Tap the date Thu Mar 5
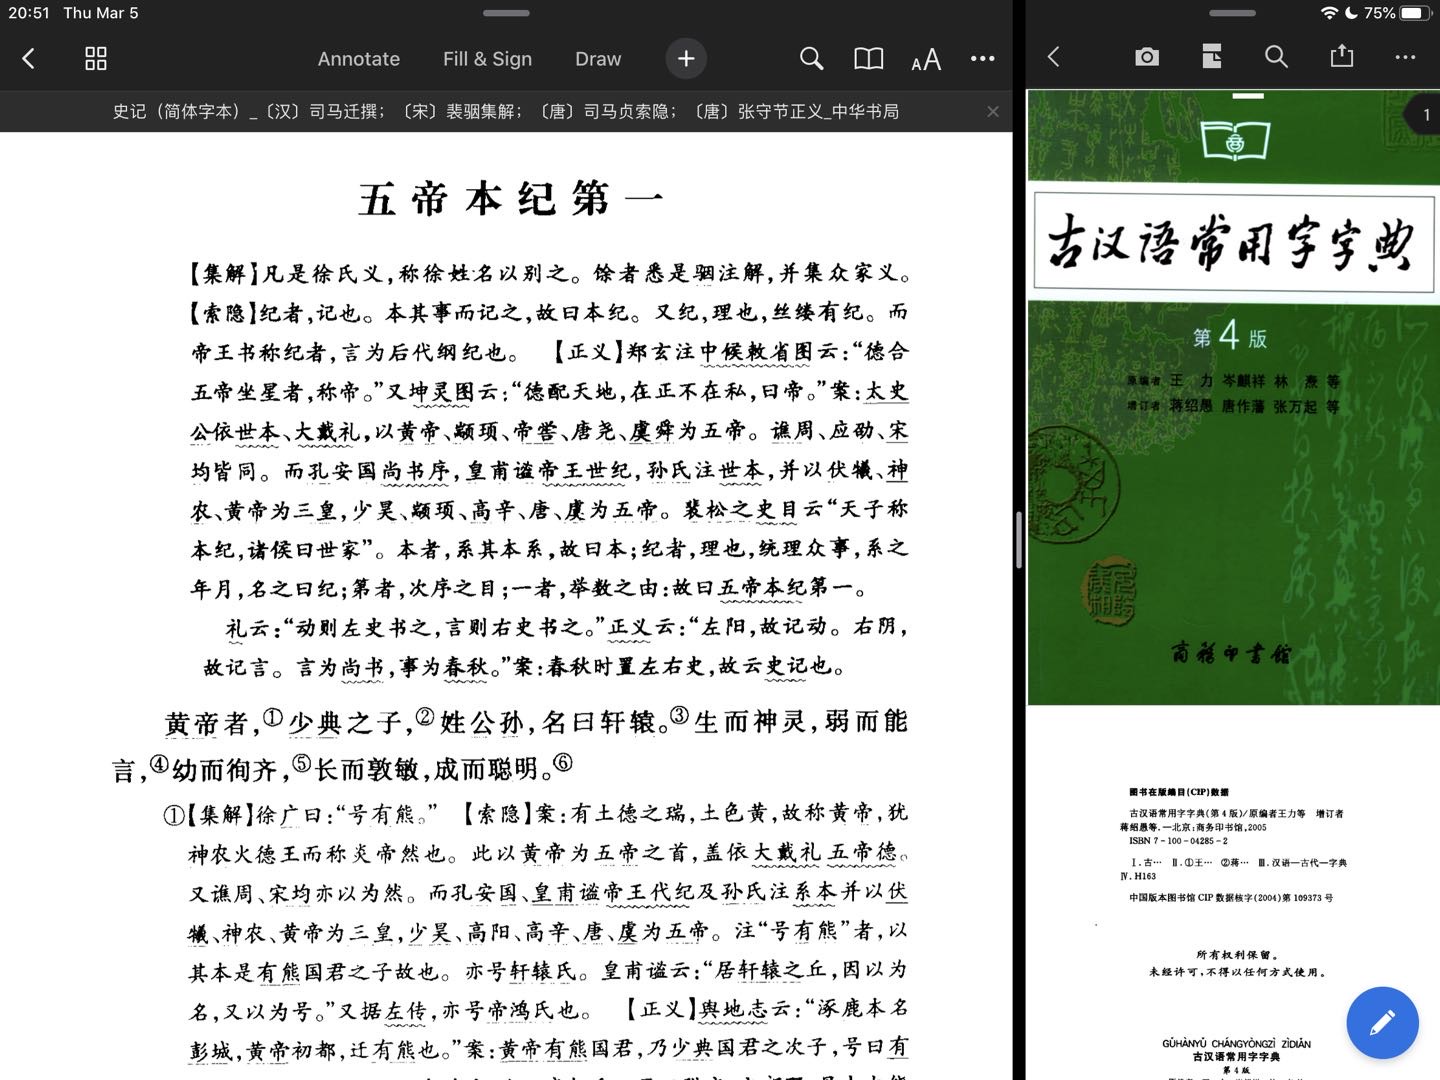 (x=101, y=13)
